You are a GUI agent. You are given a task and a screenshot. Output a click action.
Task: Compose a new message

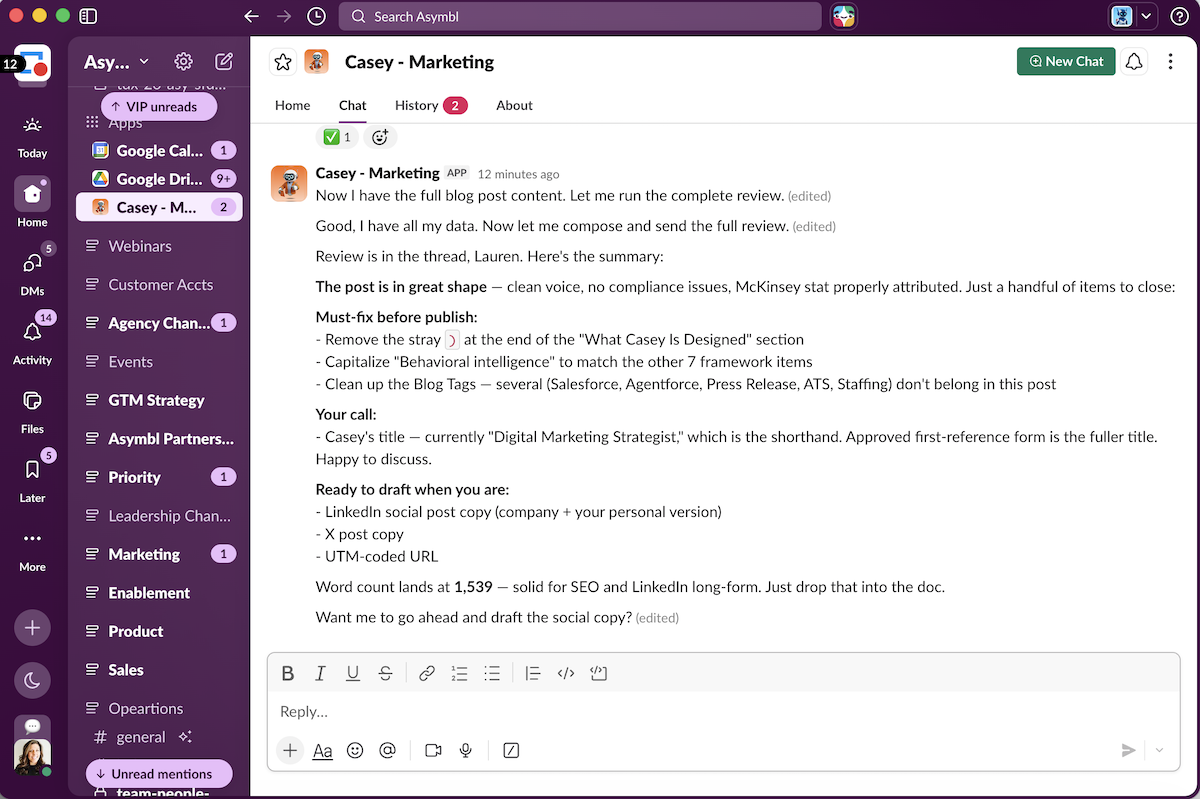coord(224,62)
